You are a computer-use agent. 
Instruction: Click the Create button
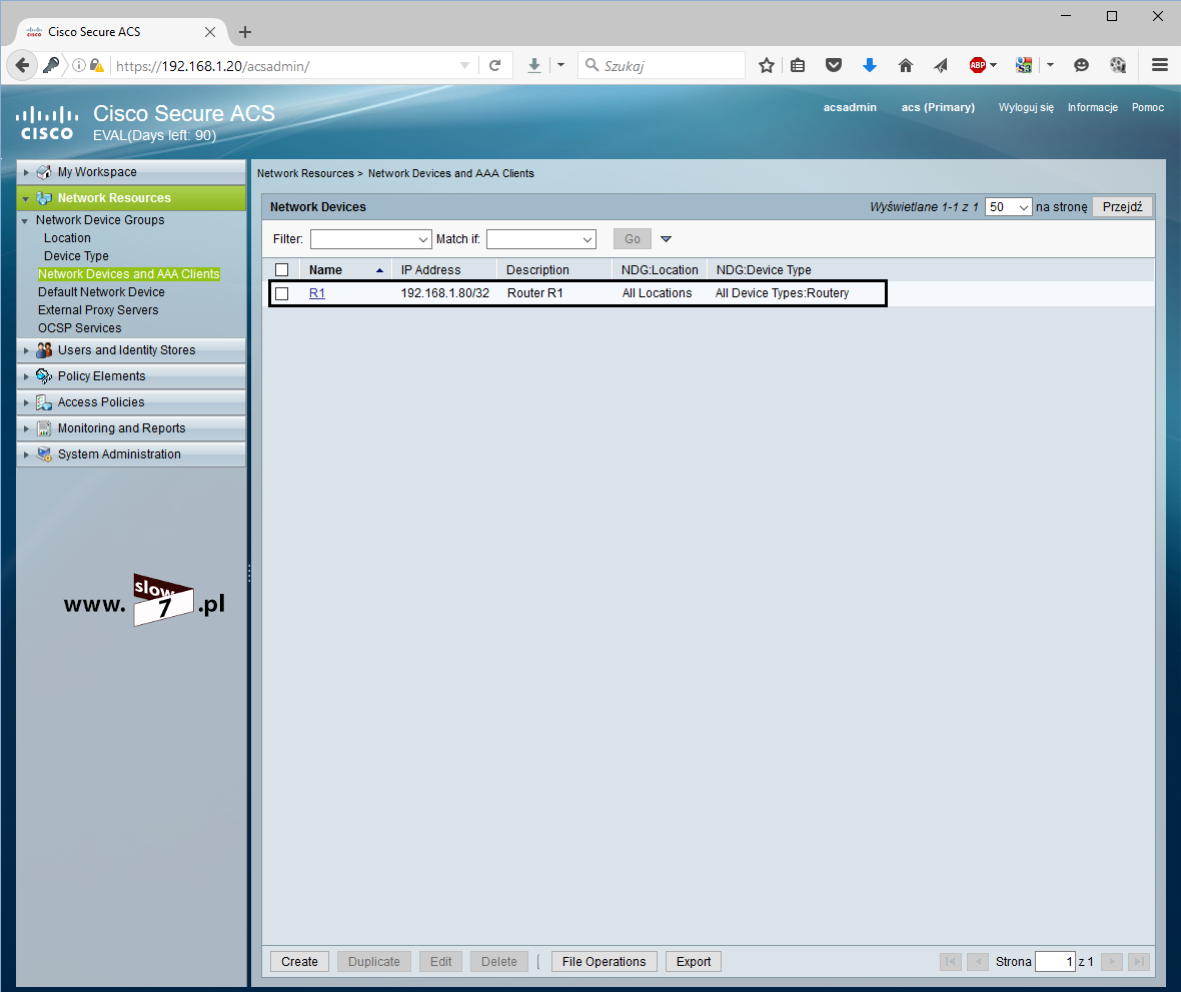click(299, 962)
